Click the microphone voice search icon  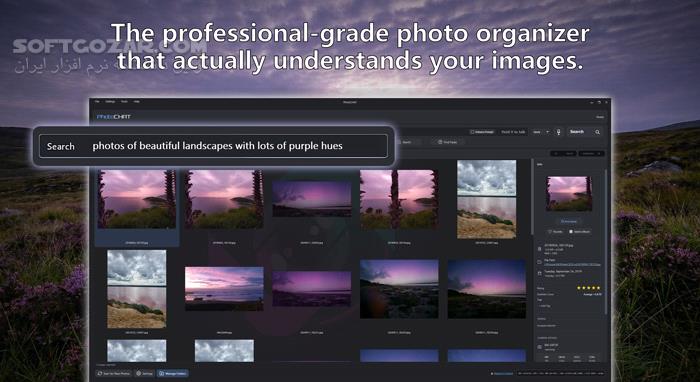(x=558, y=132)
